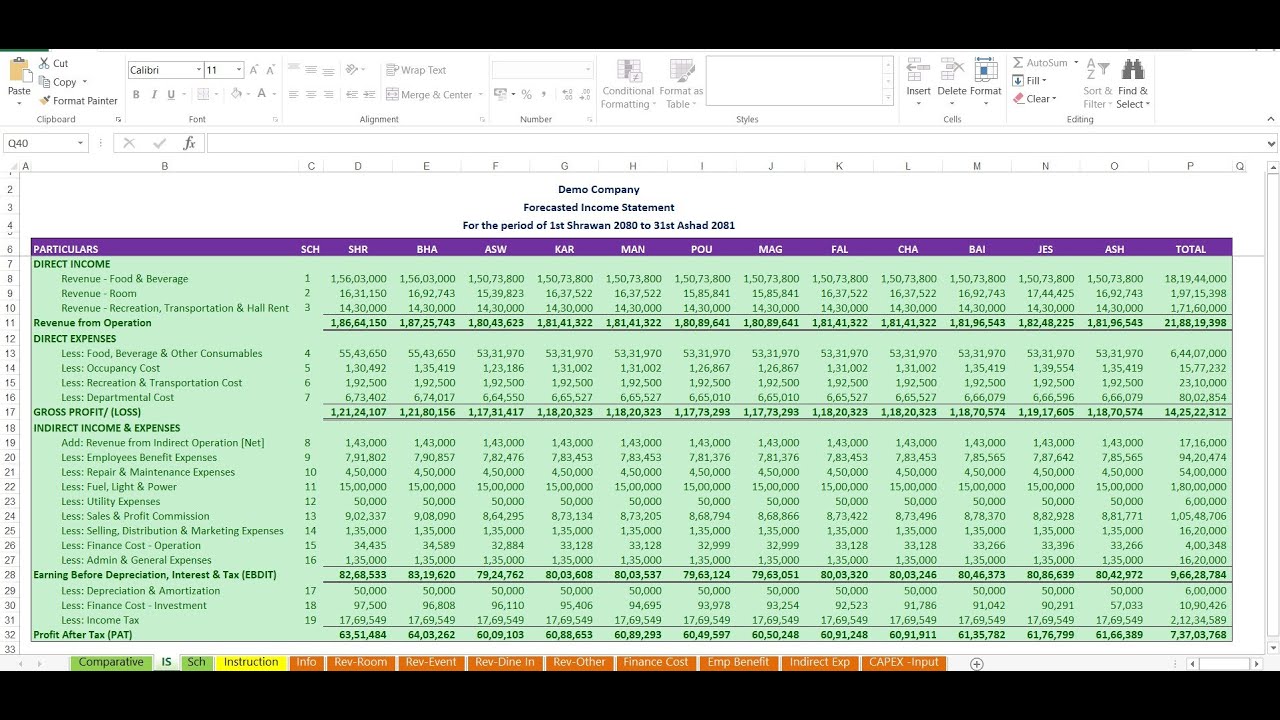
Task: Open the Font dialog launcher
Action: [274, 119]
